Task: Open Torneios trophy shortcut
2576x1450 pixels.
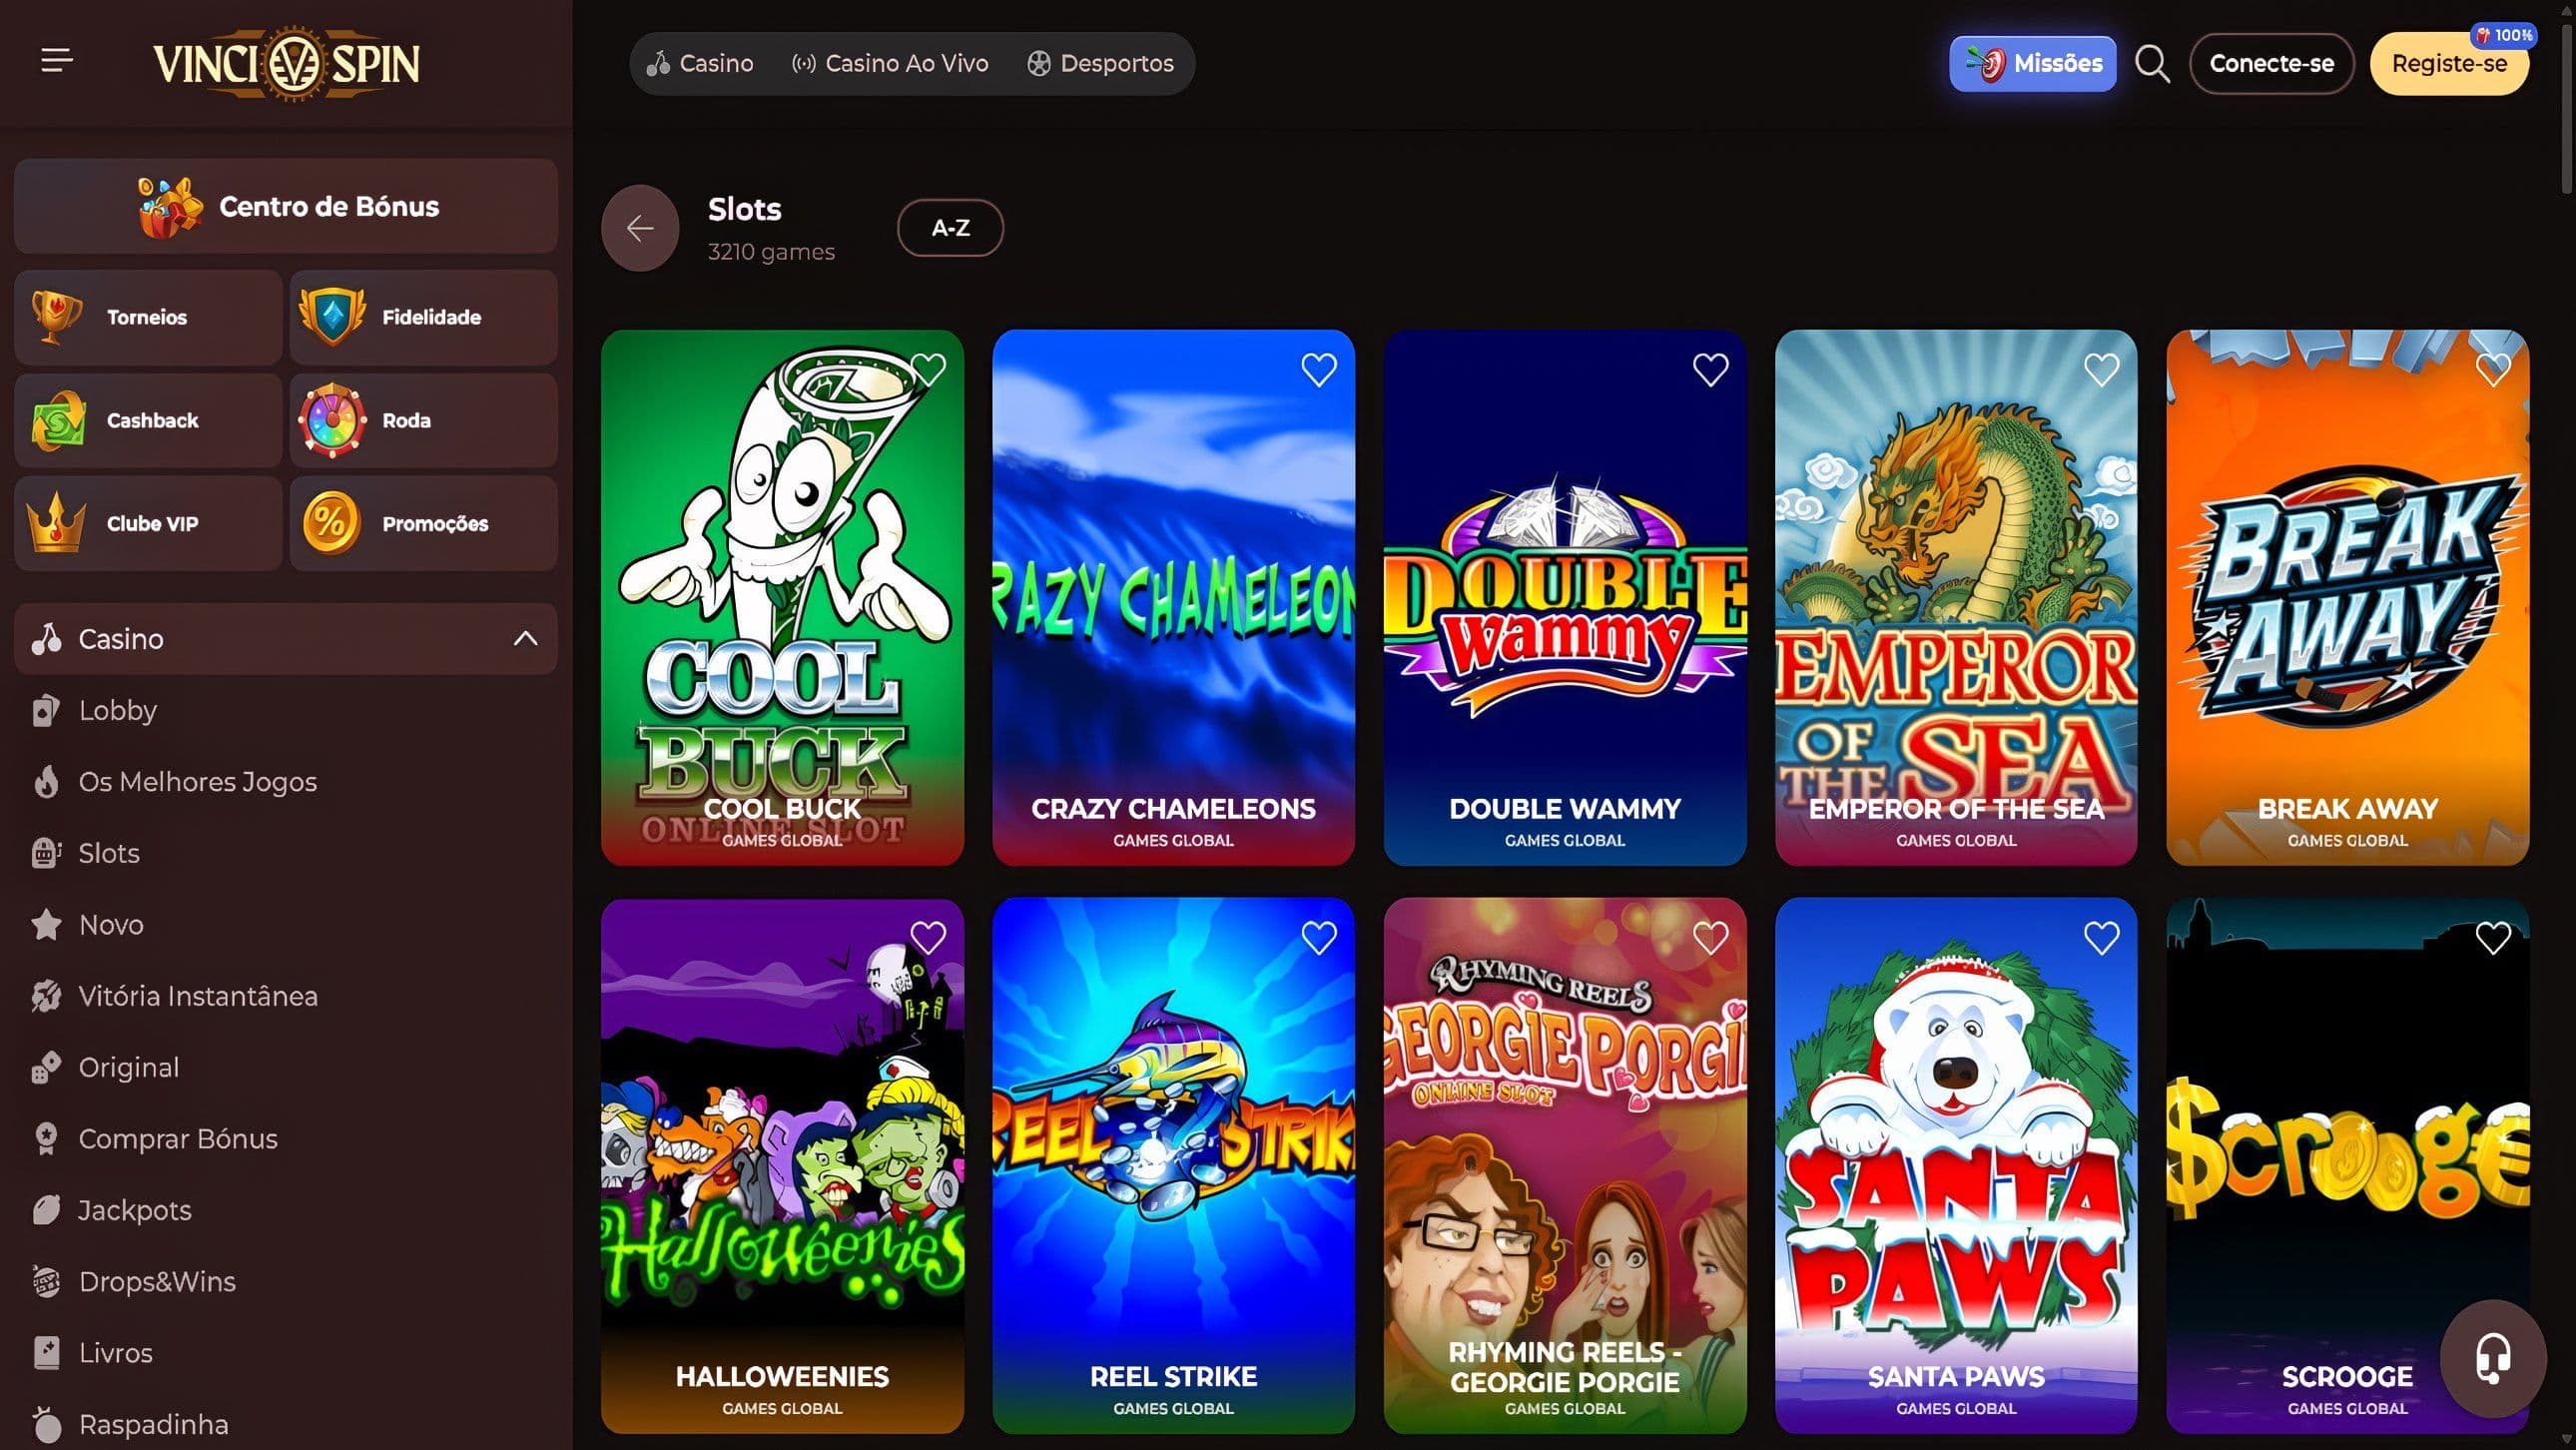Action: 148,317
